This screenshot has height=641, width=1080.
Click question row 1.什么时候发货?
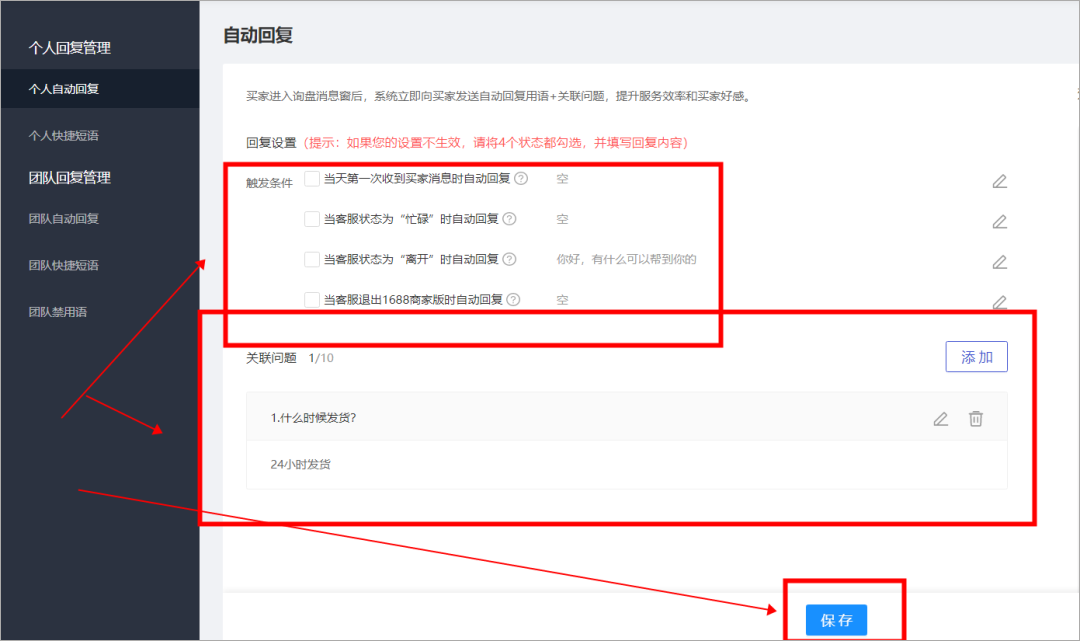627,418
